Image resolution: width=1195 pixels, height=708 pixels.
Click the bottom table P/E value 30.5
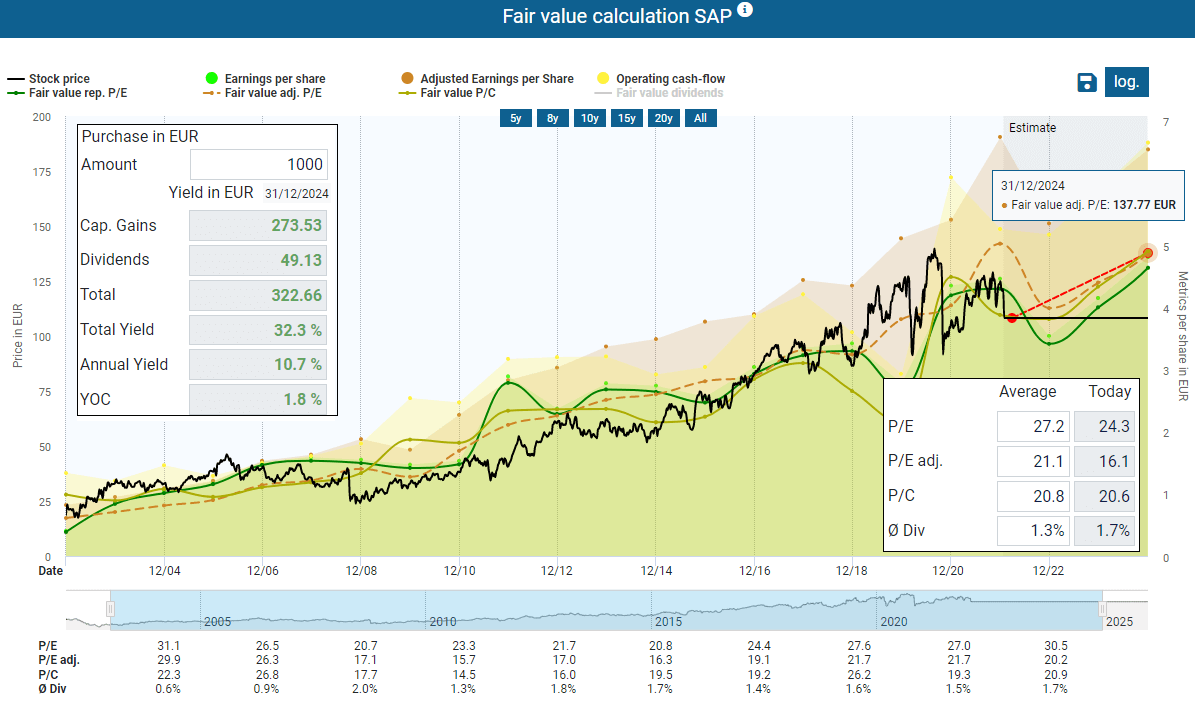point(1056,646)
